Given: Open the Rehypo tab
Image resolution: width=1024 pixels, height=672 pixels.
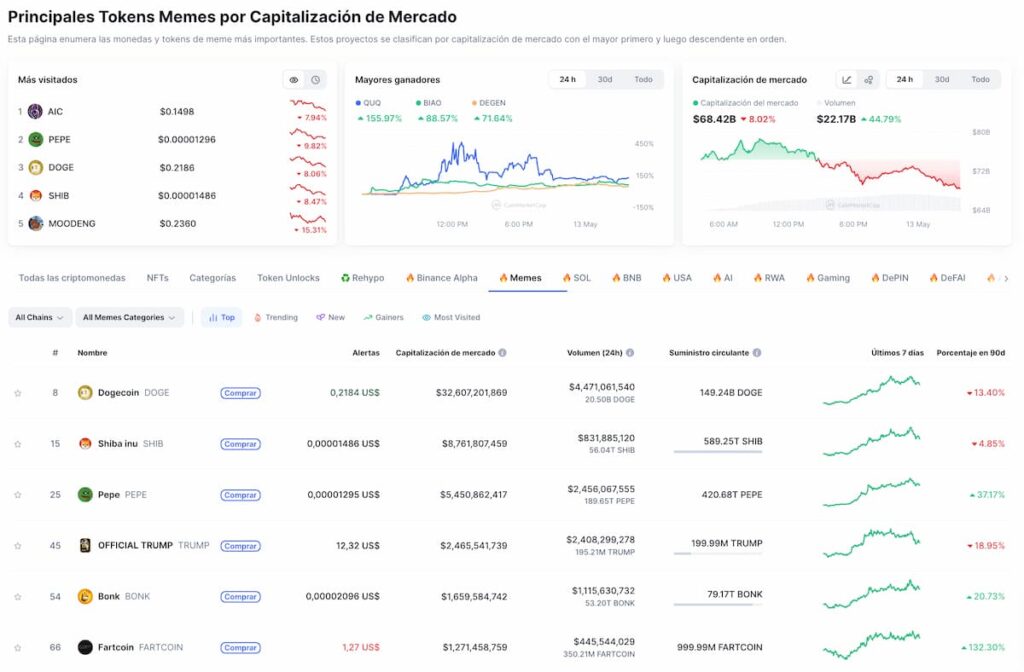Looking at the screenshot, I should [362, 278].
